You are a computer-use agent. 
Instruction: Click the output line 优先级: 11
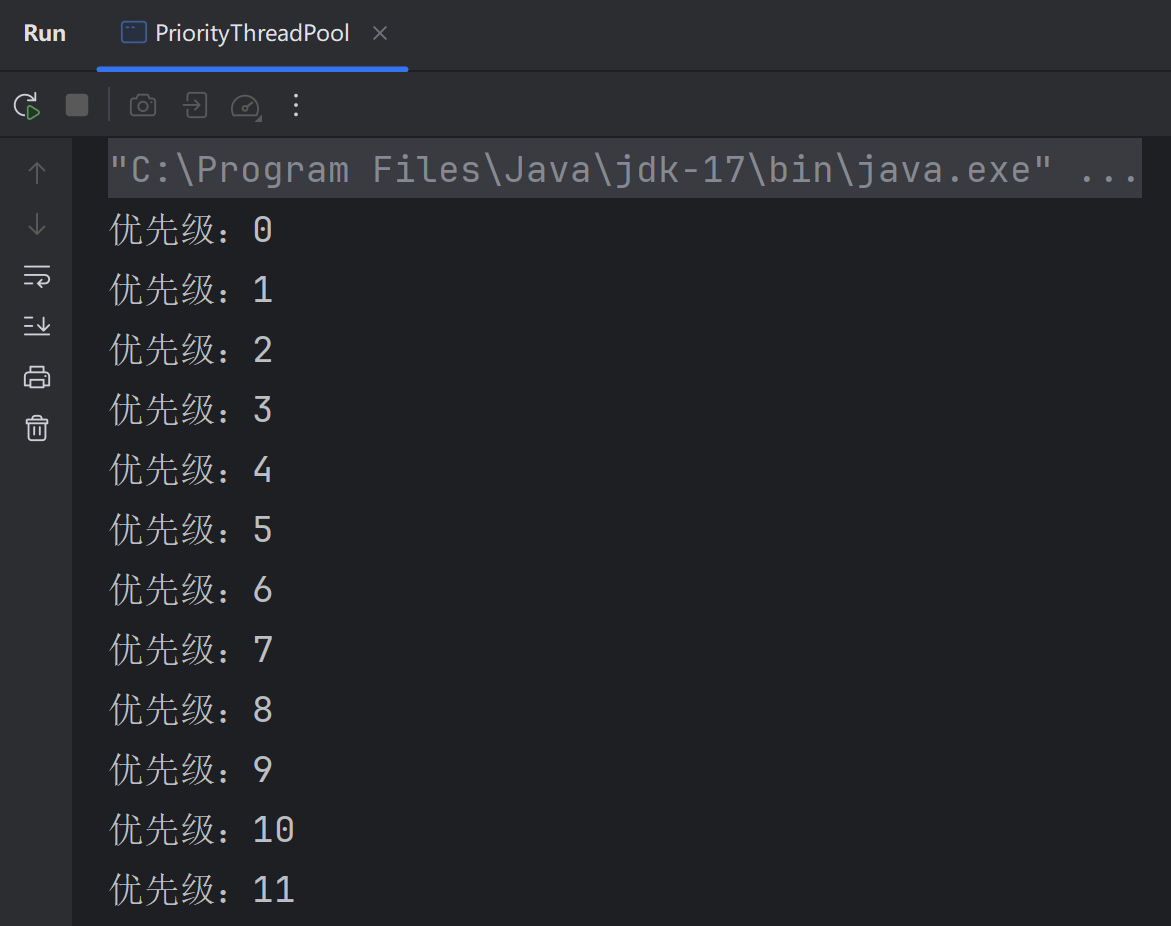202,889
